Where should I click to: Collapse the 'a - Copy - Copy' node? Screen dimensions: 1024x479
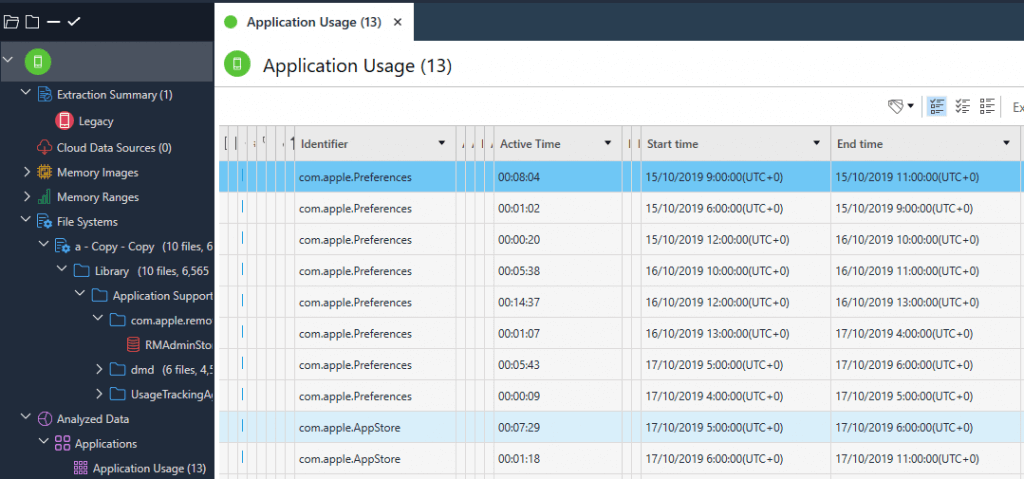pyautogui.click(x=44, y=244)
